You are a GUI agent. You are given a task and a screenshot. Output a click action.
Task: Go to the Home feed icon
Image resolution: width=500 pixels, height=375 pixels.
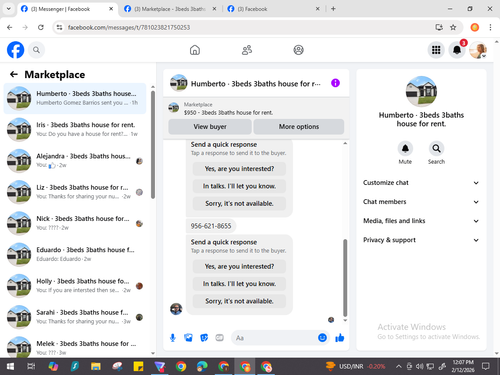pyautogui.click(x=195, y=50)
